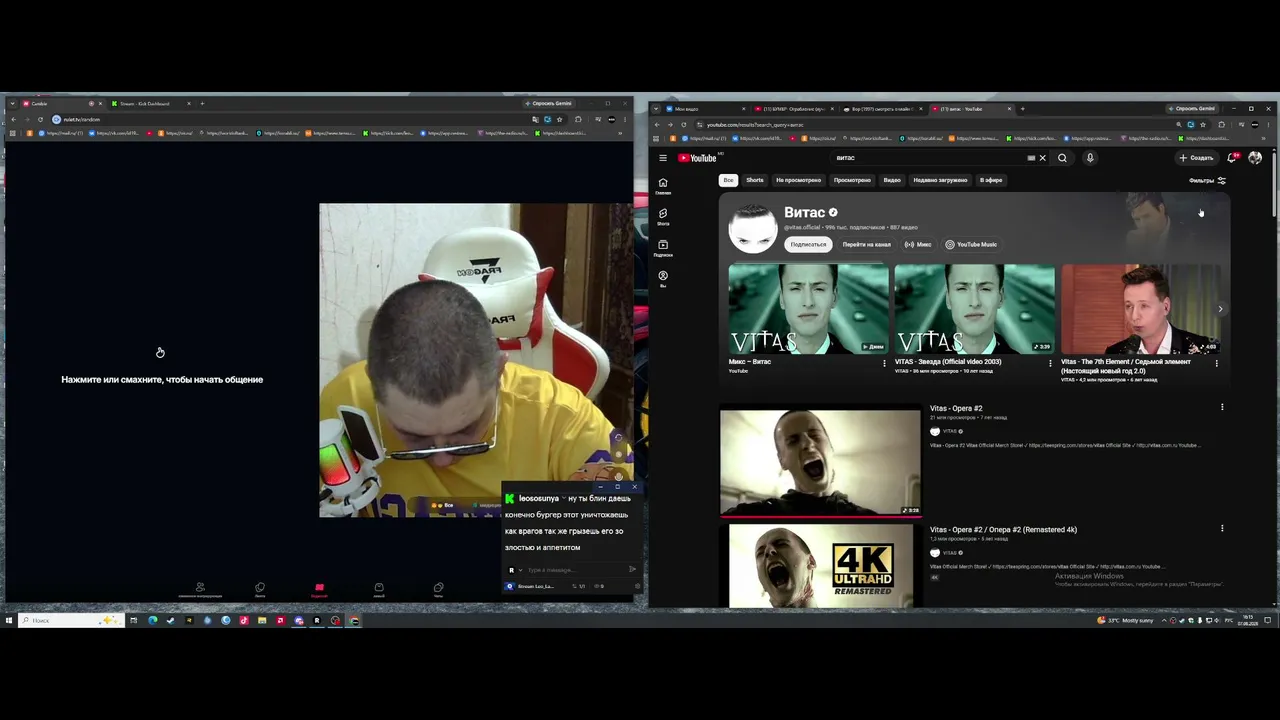Open the on-screen keyboard in YouTube search
The height and width of the screenshot is (720, 1280).
click(x=1031, y=158)
